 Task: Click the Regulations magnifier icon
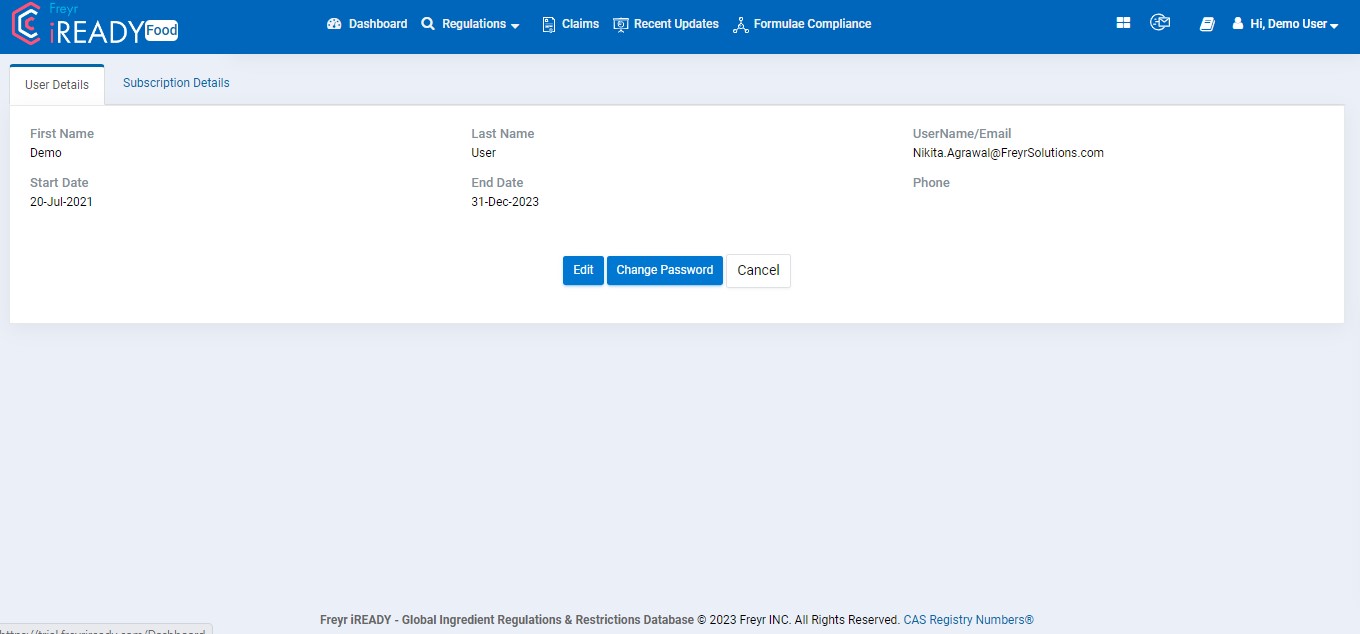[428, 24]
